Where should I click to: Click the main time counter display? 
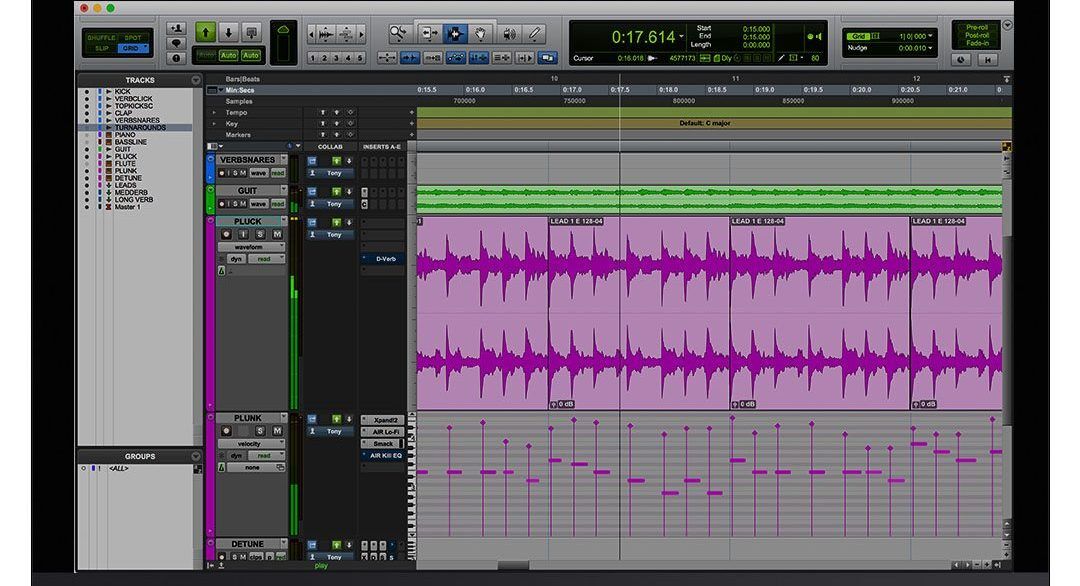pyautogui.click(x=644, y=37)
